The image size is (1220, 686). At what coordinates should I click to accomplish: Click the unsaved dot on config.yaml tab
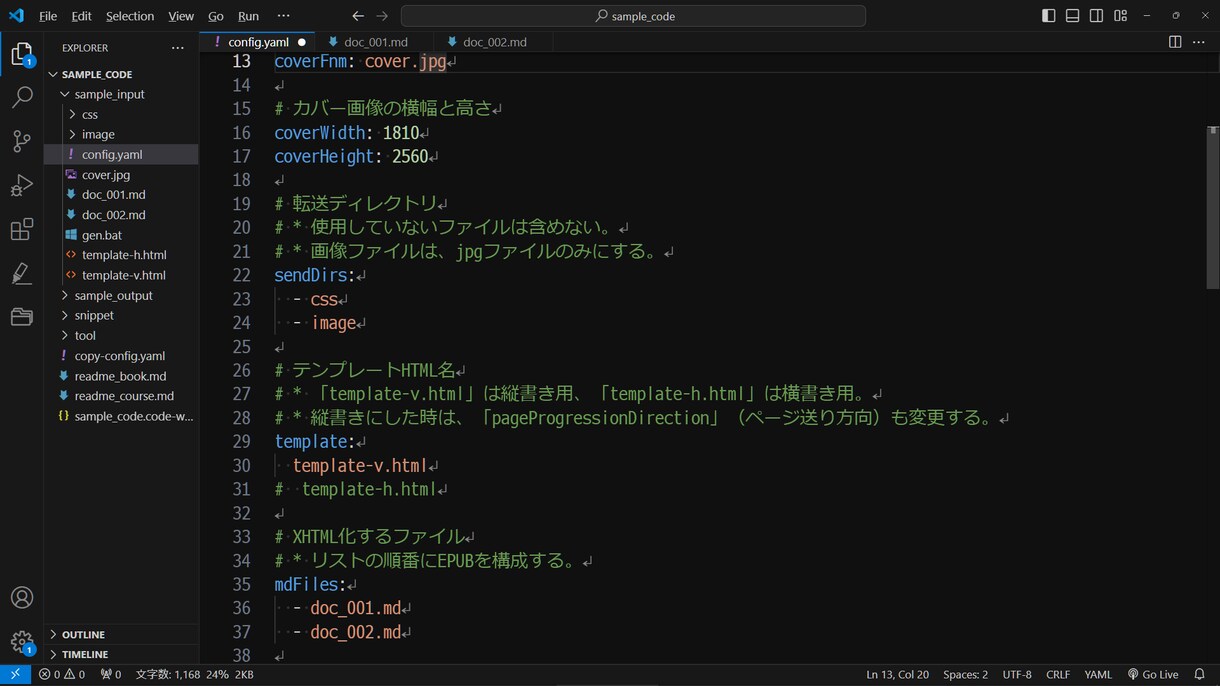pos(302,42)
